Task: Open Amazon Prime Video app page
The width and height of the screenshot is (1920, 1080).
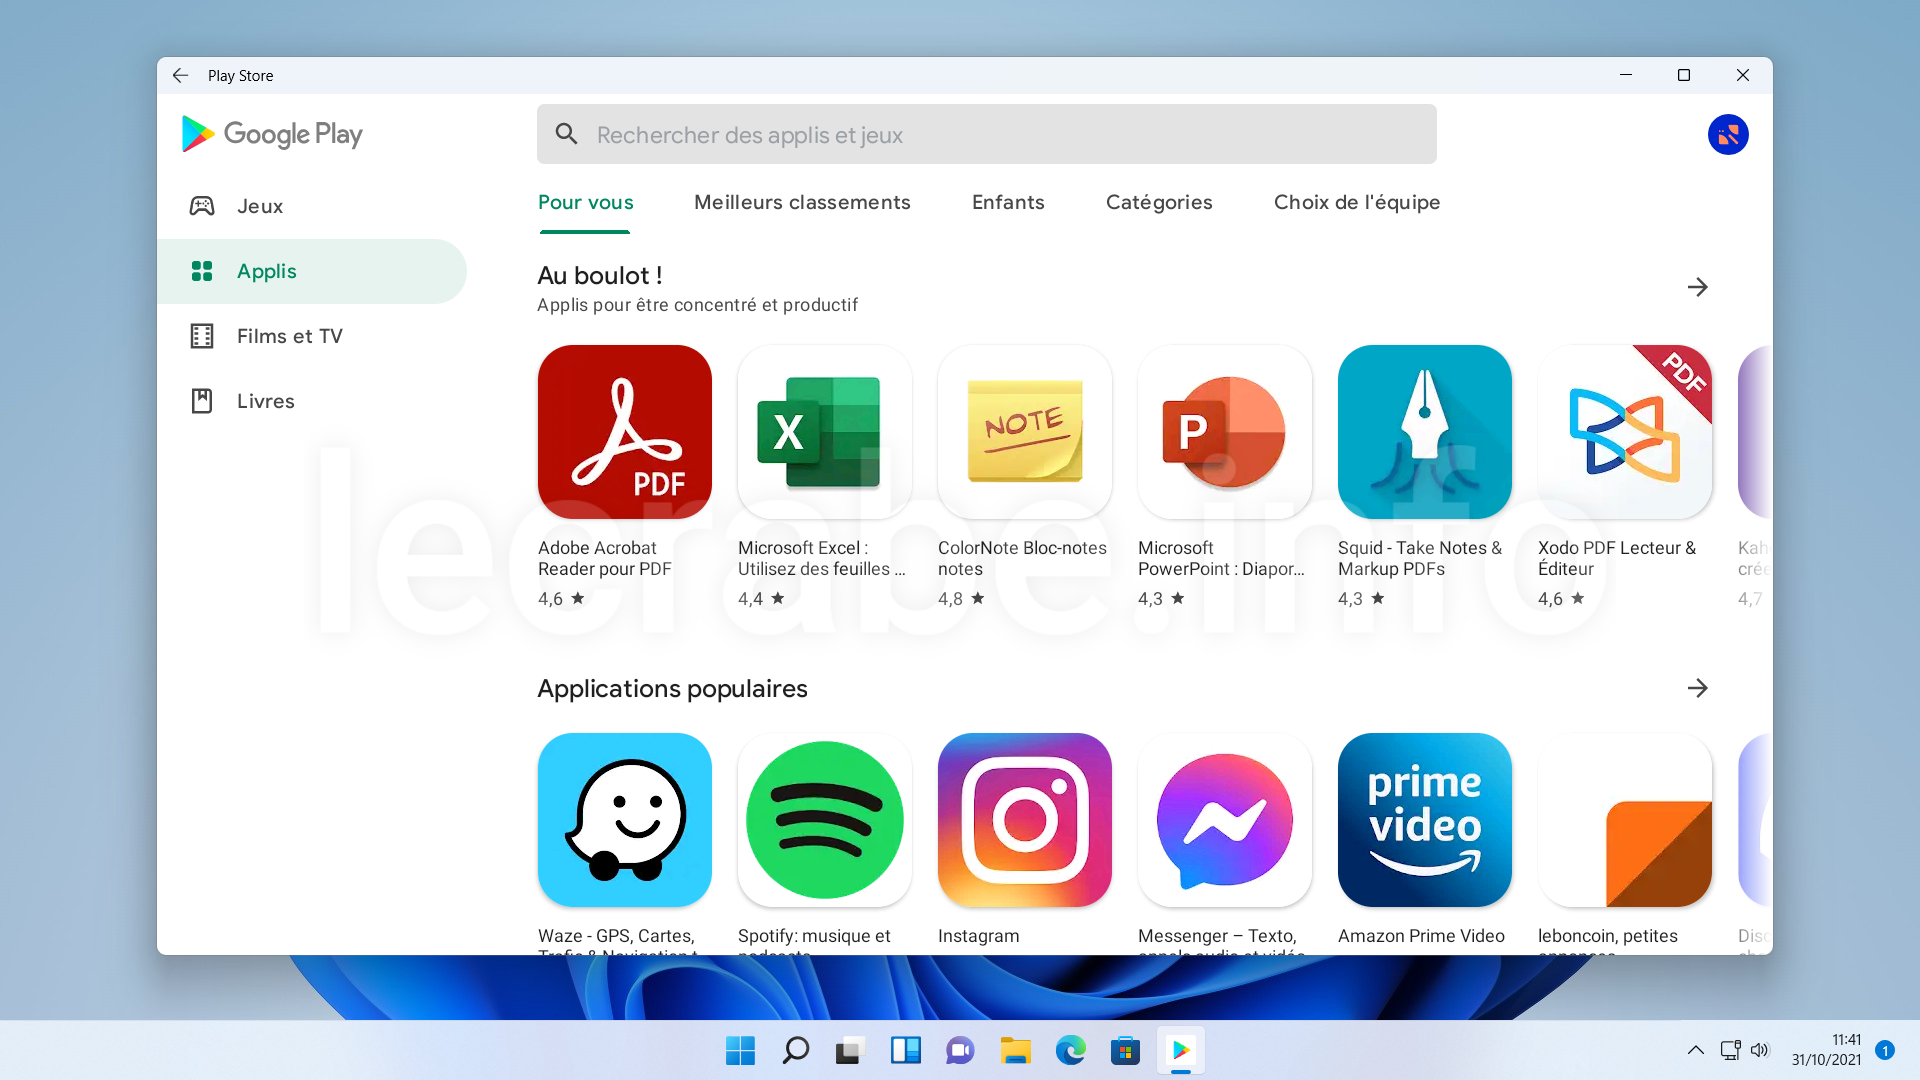Action: coord(1424,820)
